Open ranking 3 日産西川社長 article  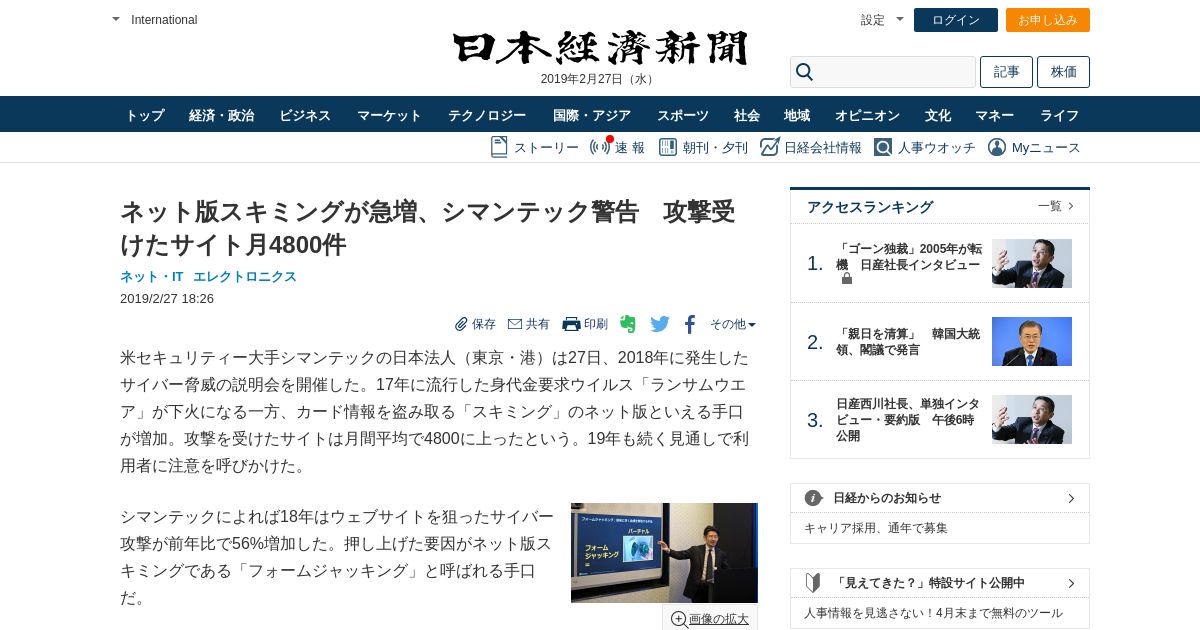click(909, 420)
